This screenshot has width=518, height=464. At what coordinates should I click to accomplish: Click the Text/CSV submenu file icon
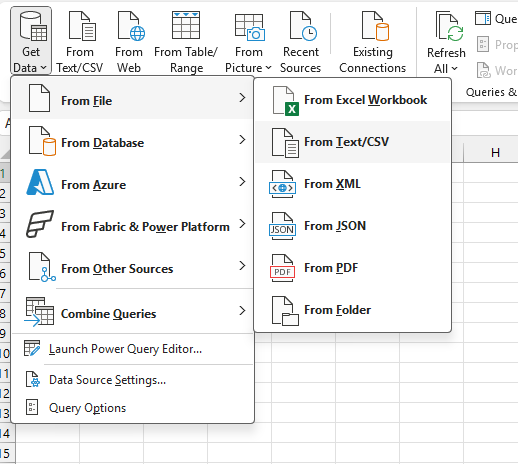(x=285, y=143)
